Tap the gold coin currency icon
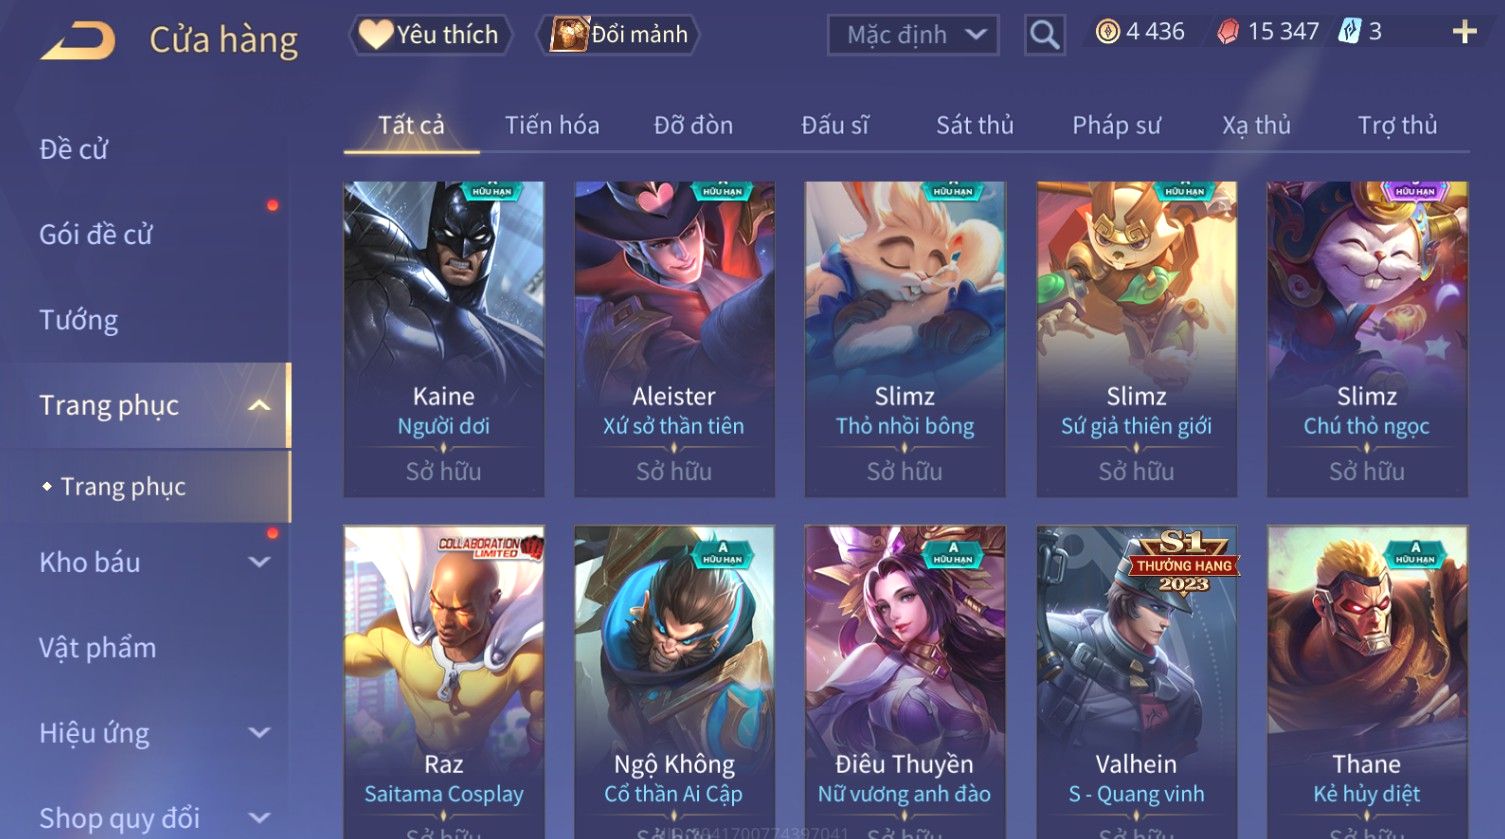 [1107, 32]
